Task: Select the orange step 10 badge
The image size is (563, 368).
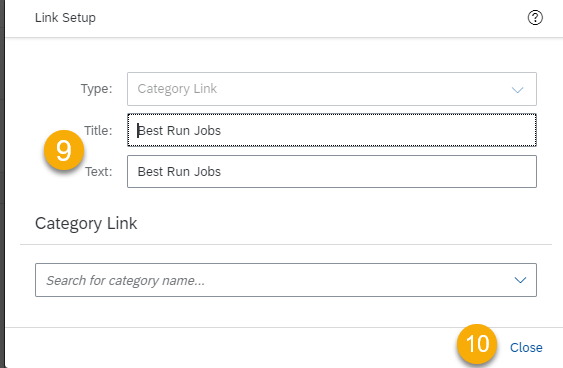Action: (477, 344)
